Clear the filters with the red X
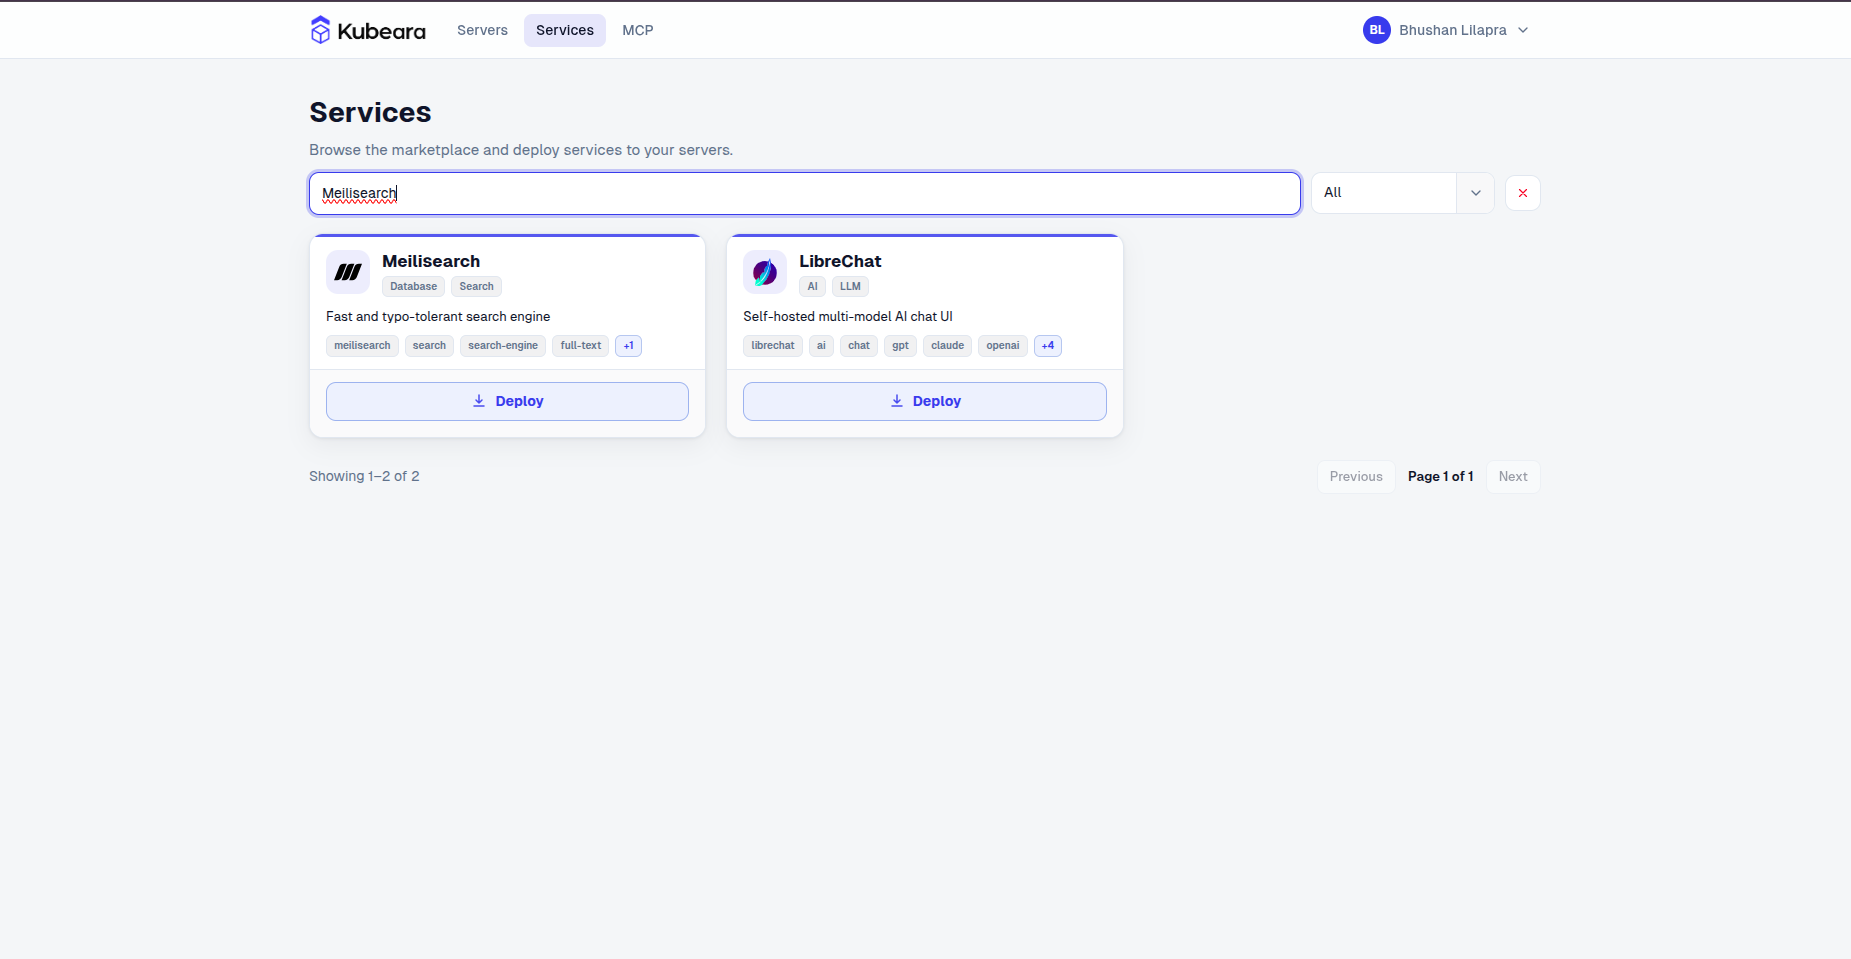 coord(1523,193)
